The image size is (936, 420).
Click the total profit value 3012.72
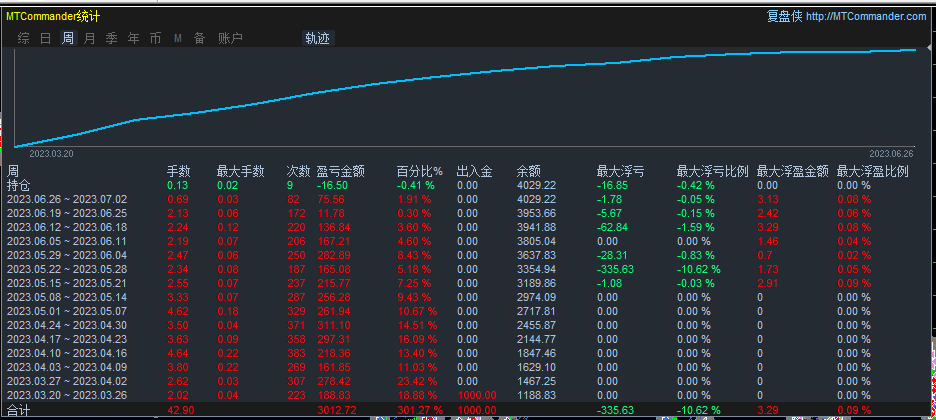(x=337, y=410)
